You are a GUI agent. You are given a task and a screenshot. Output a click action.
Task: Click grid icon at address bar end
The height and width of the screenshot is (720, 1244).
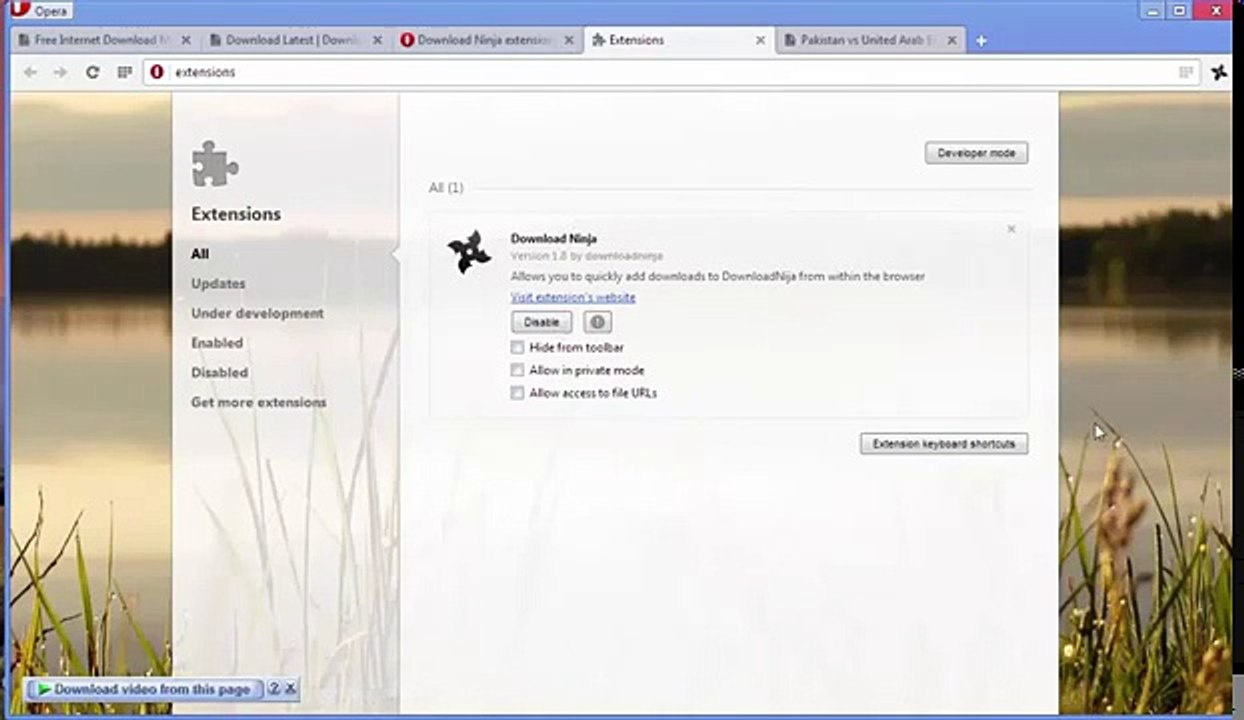[1186, 72]
